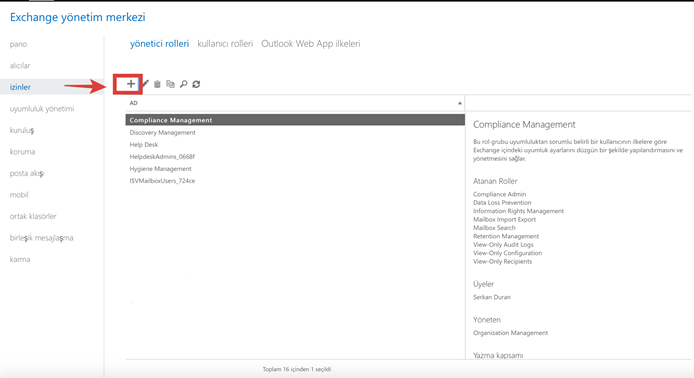The image size is (694, 378).
Task: Select the Hygiene Management row
Action: 295,169
